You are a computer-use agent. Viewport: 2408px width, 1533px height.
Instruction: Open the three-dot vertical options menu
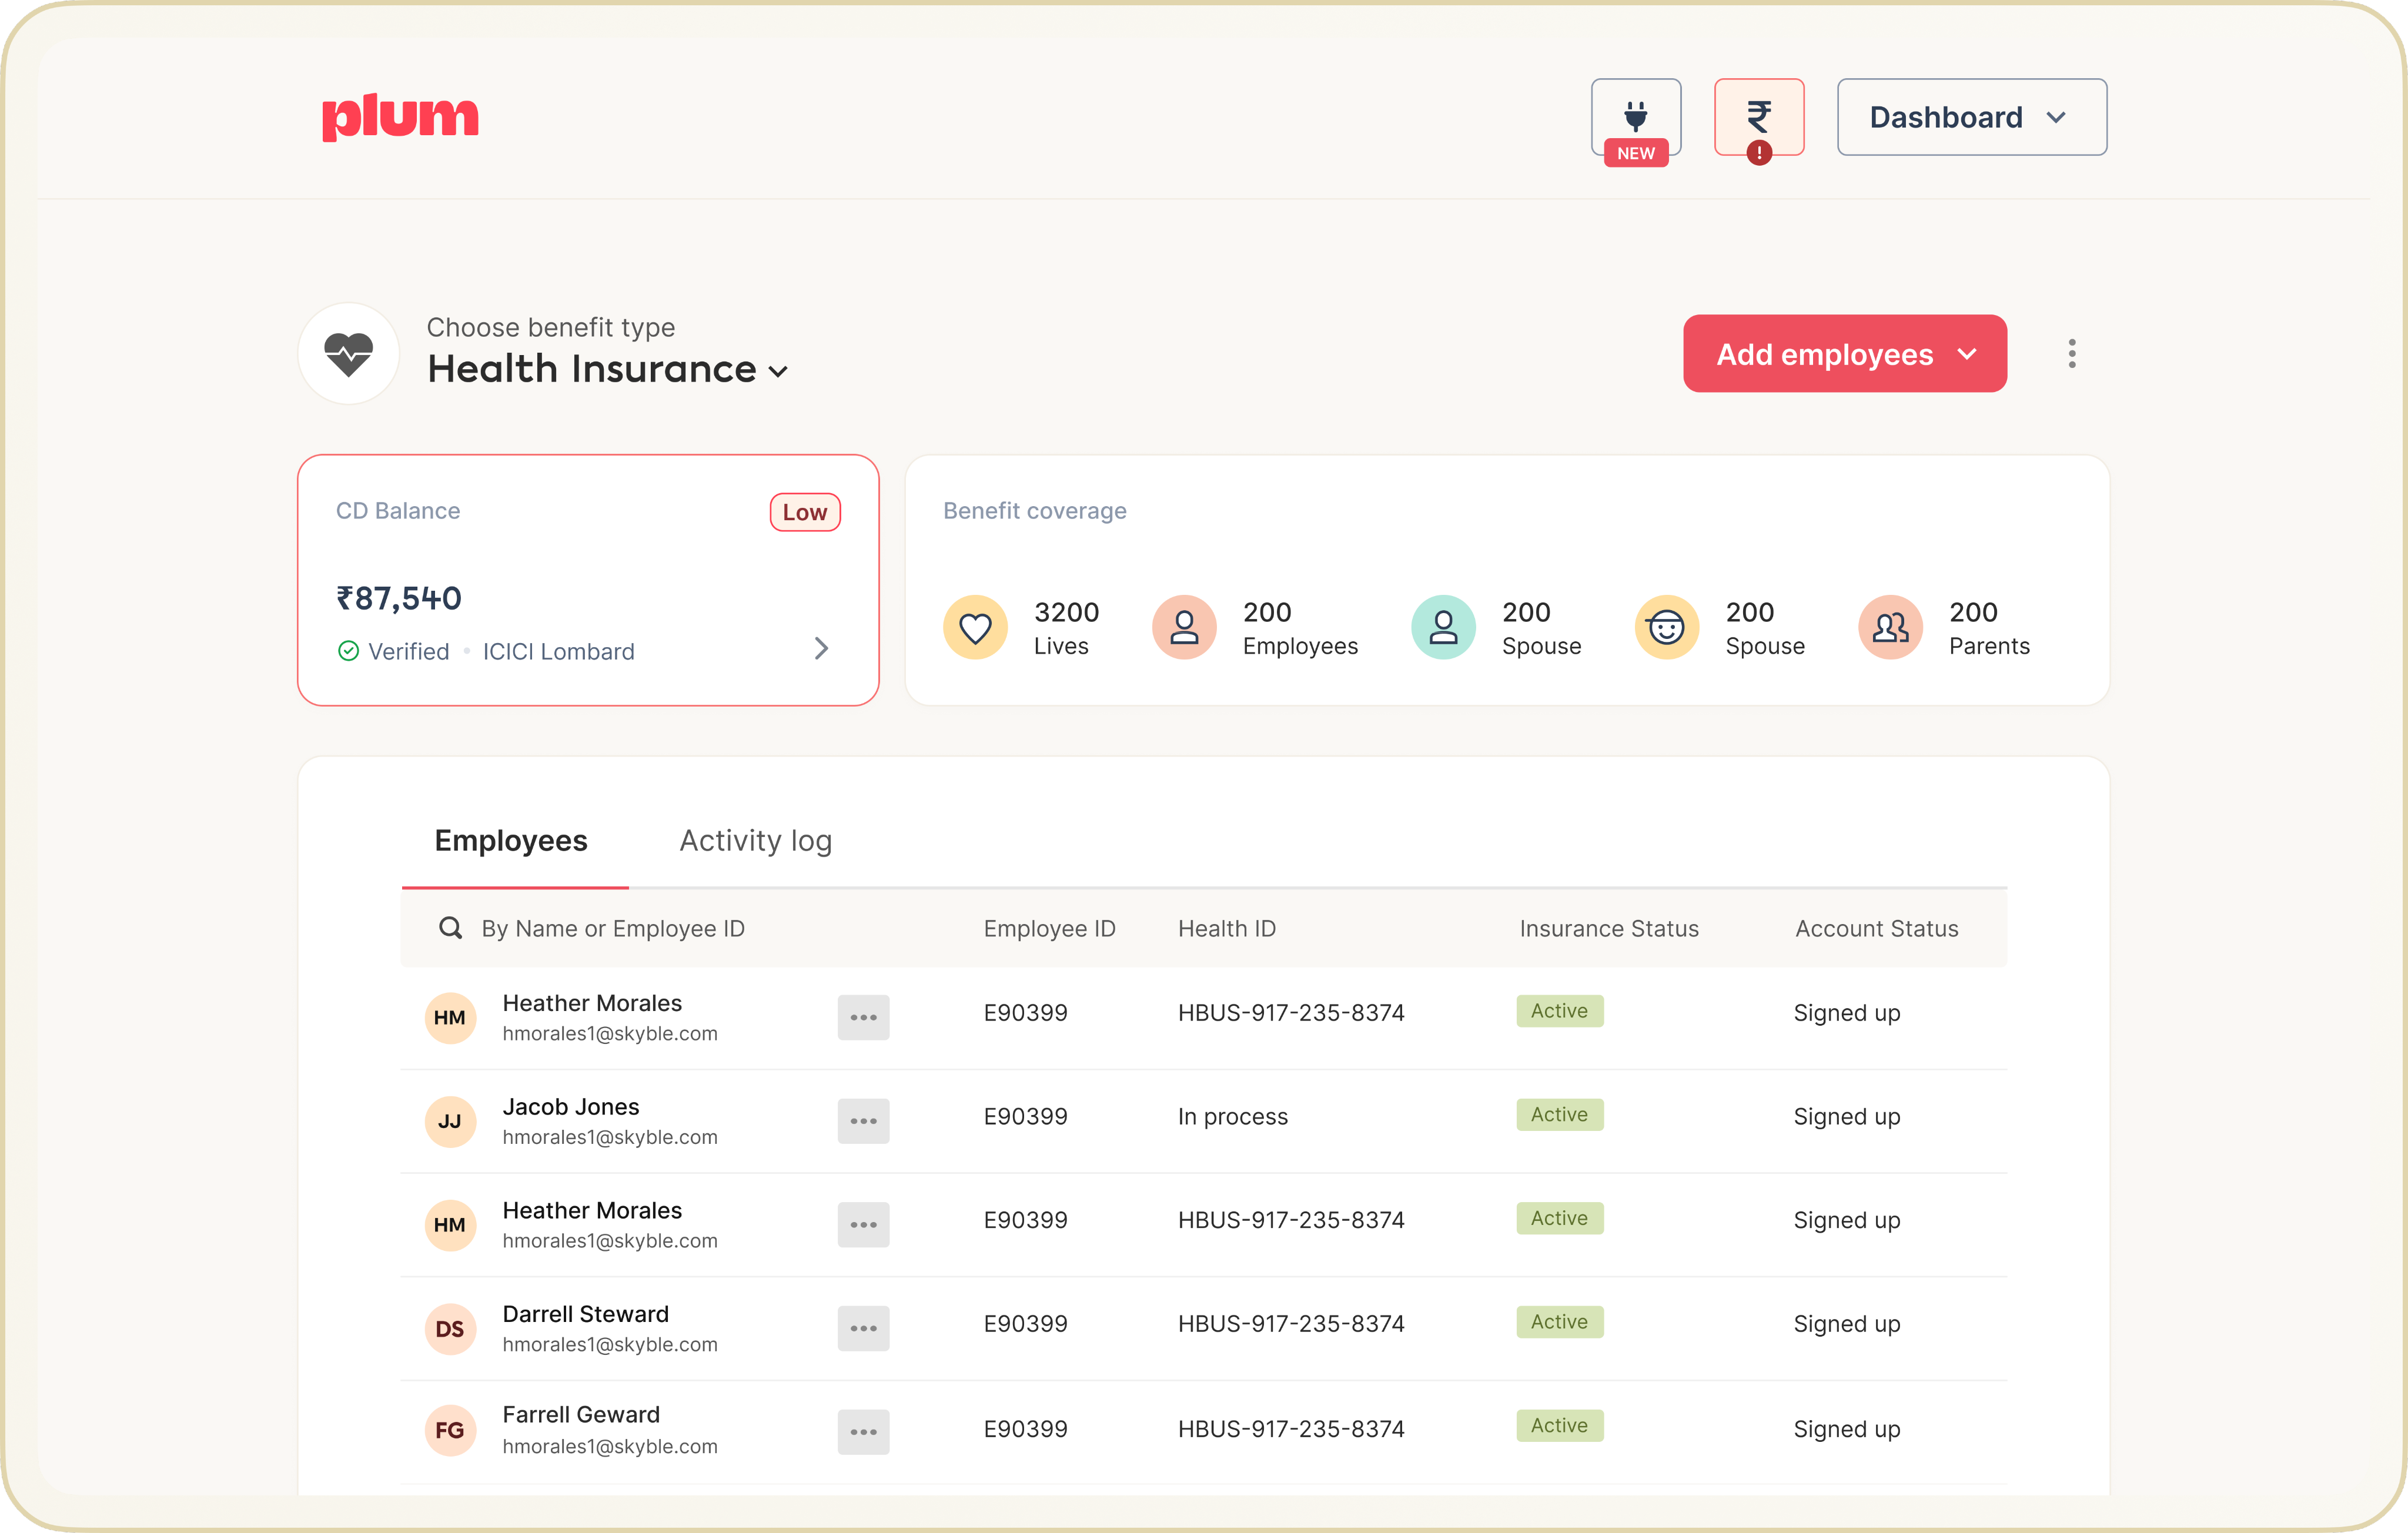coord(2071,353)
